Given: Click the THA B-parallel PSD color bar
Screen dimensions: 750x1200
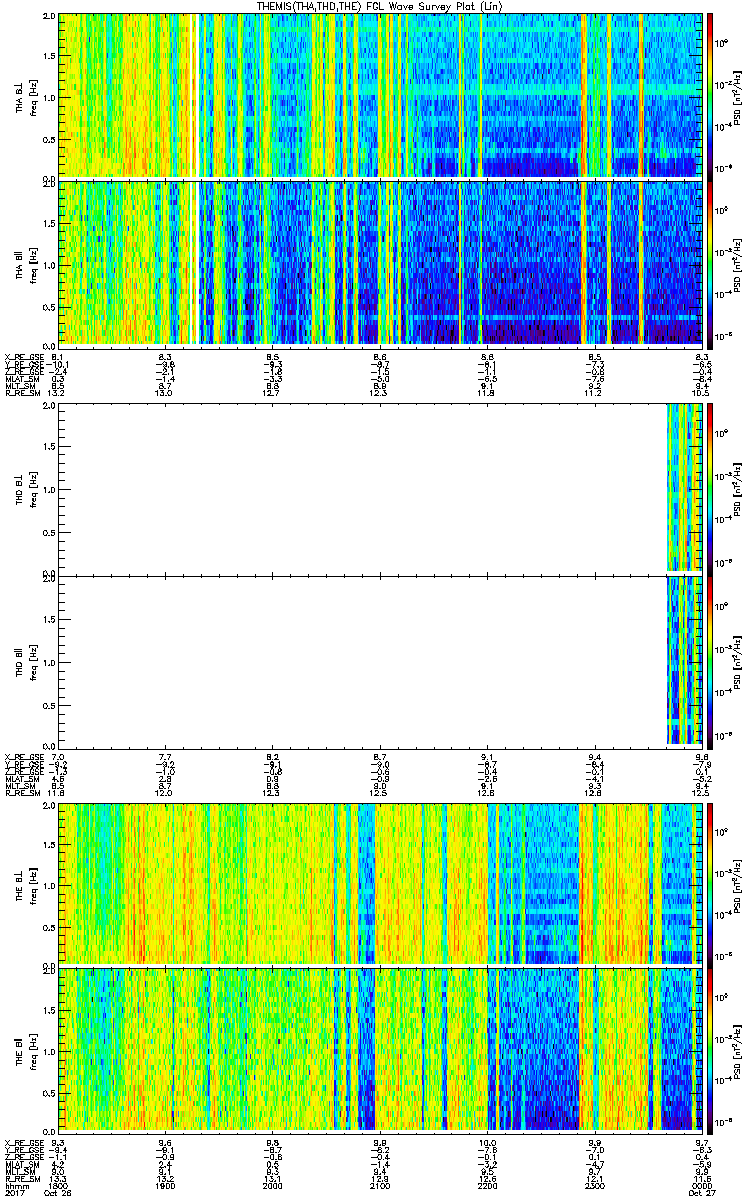Looking at the screenshot, I should click(711, 263).
